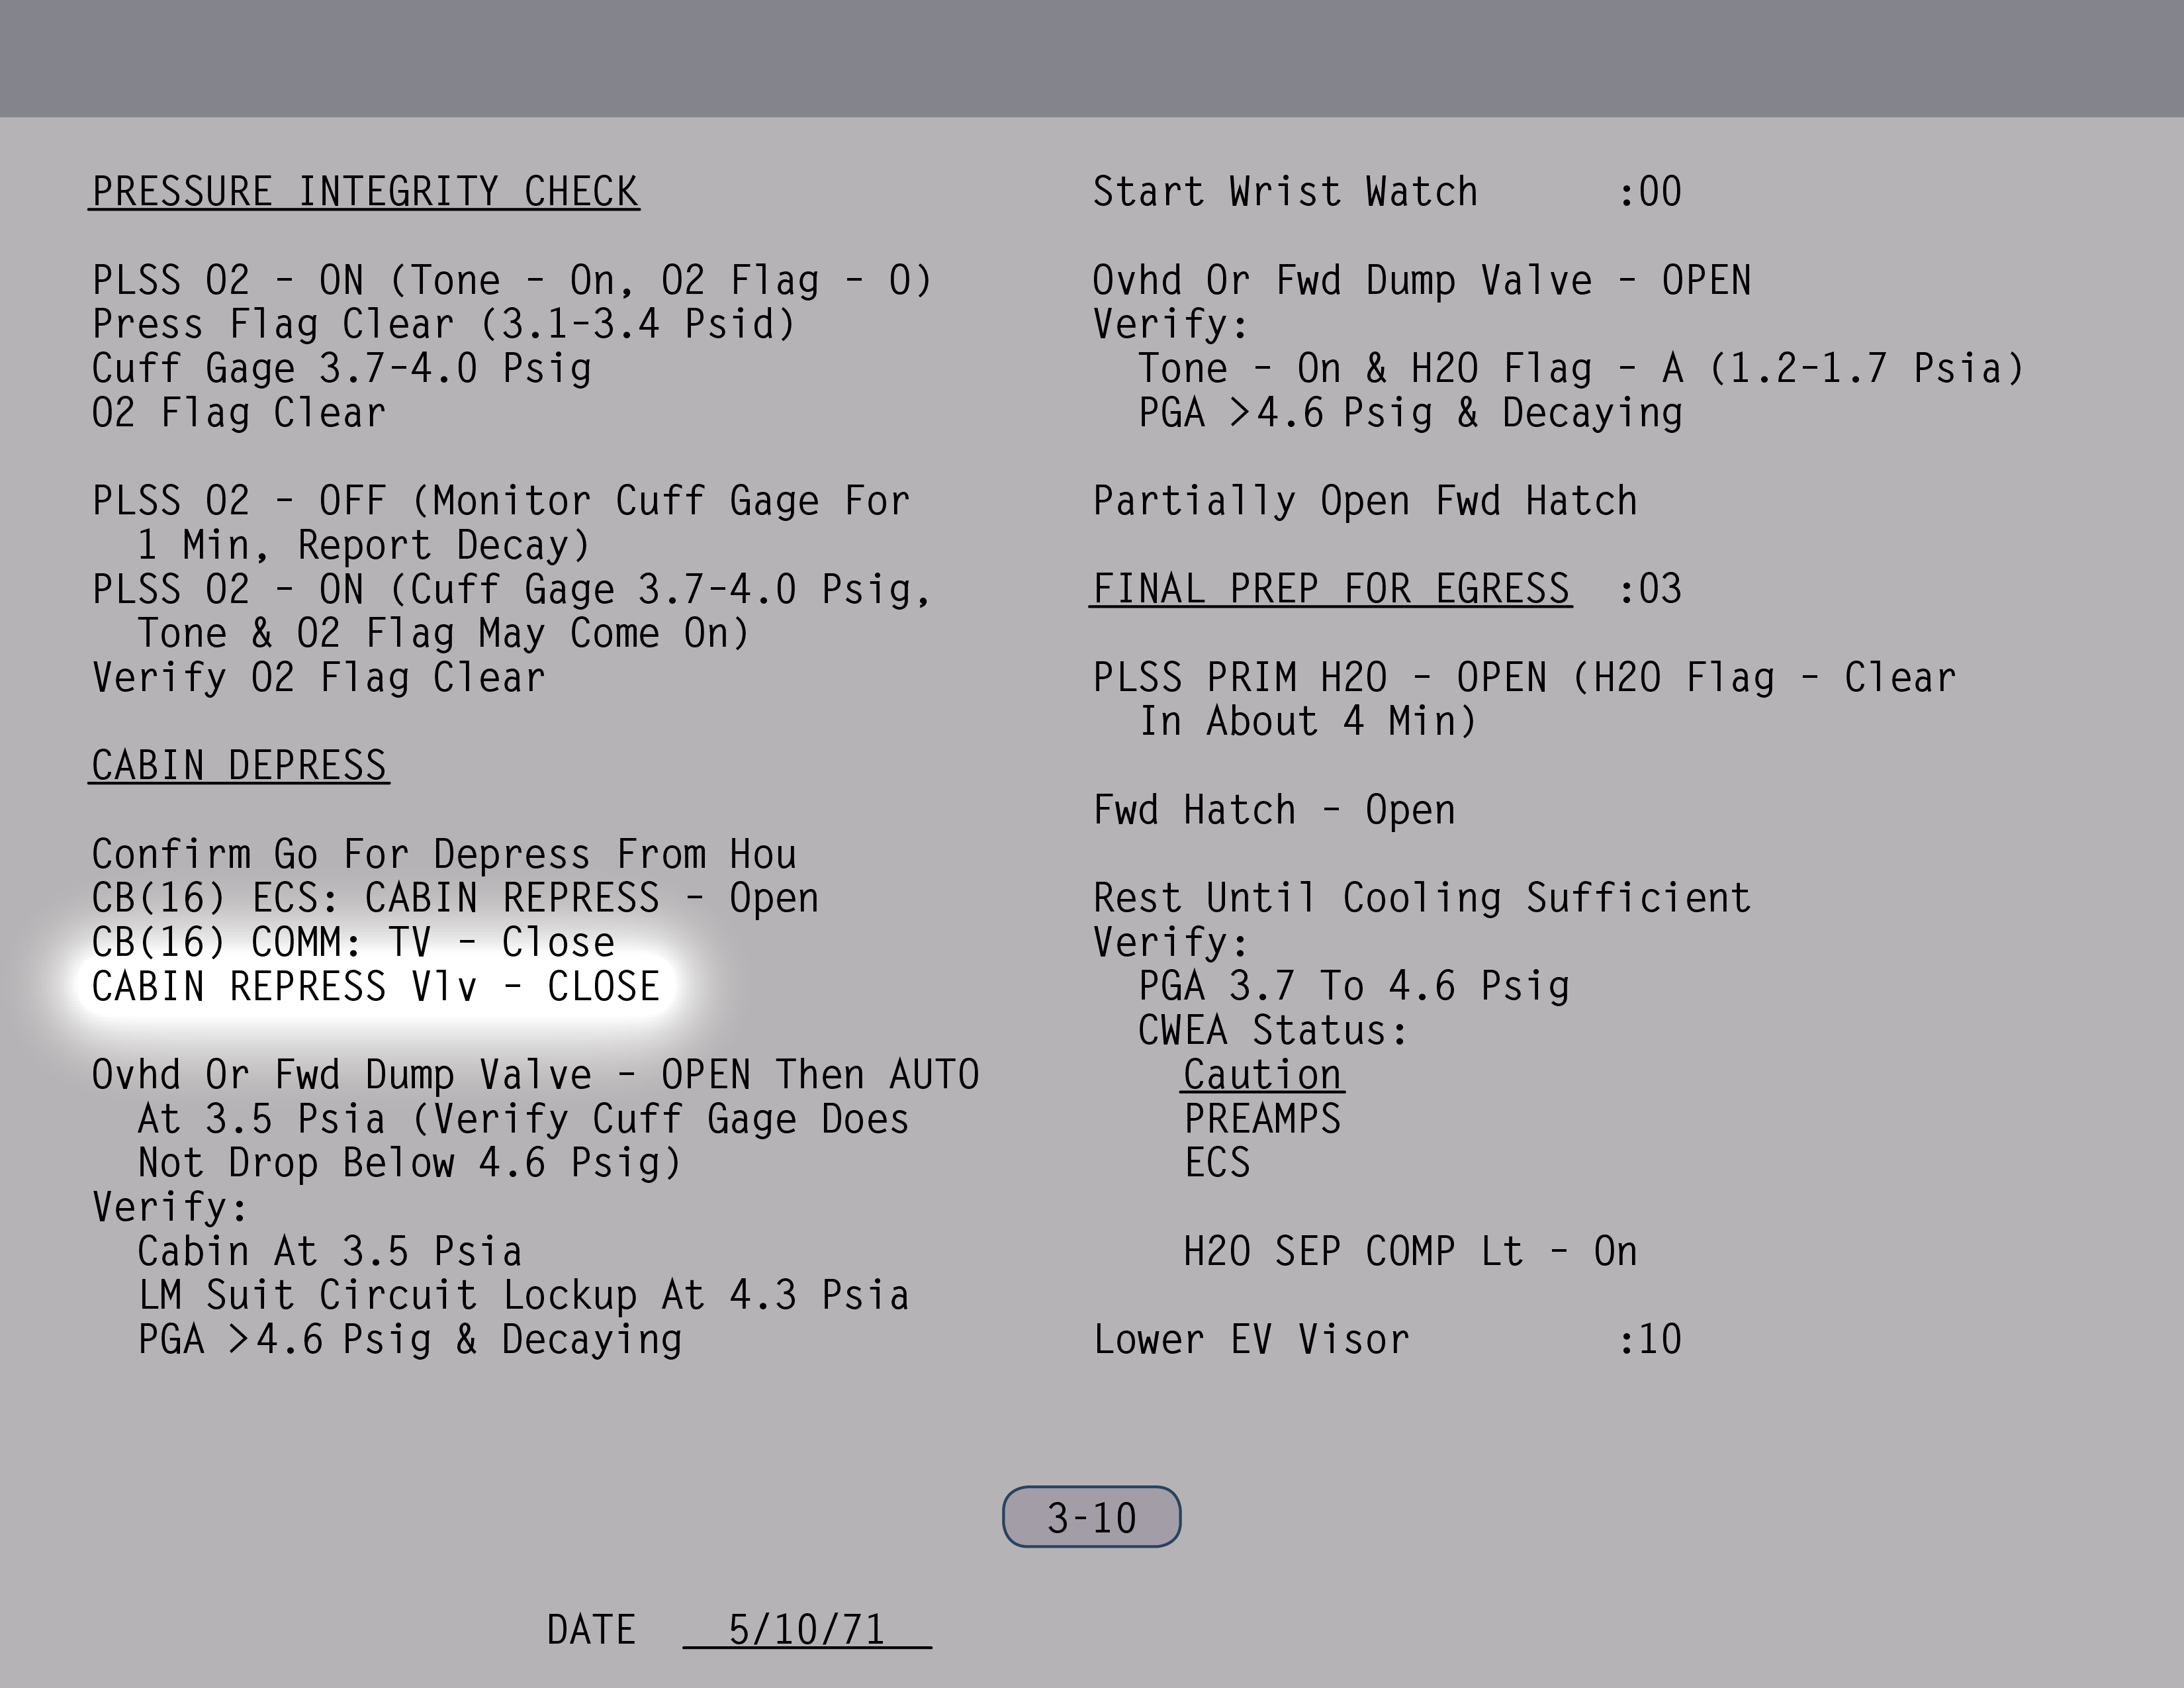
Task: Click the FINAL PREP FOR EGRESS heading
Action: (1330, 589)
